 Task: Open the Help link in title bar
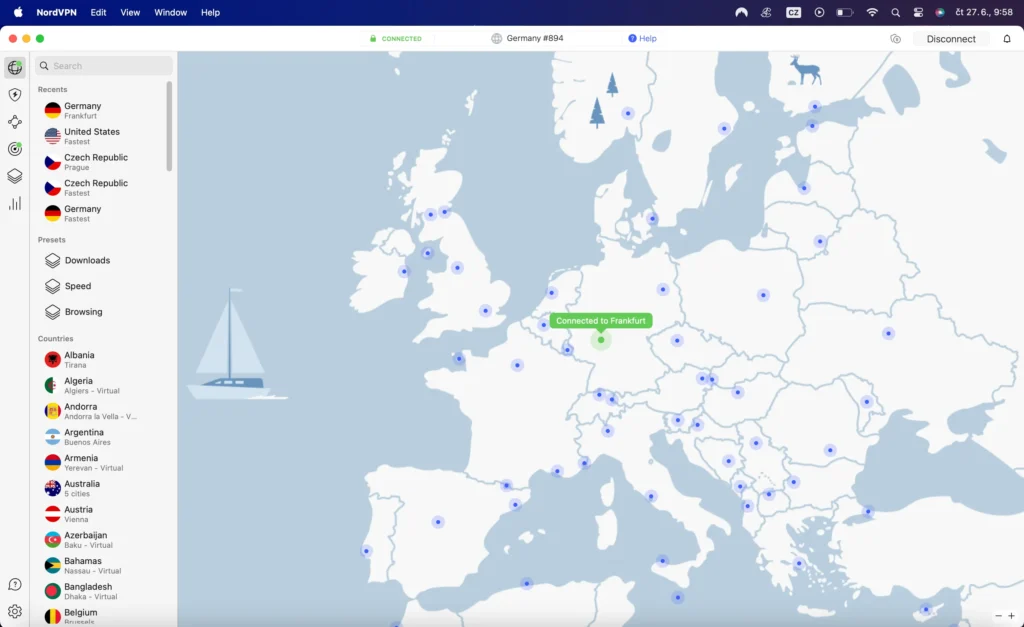coord(642,39)
